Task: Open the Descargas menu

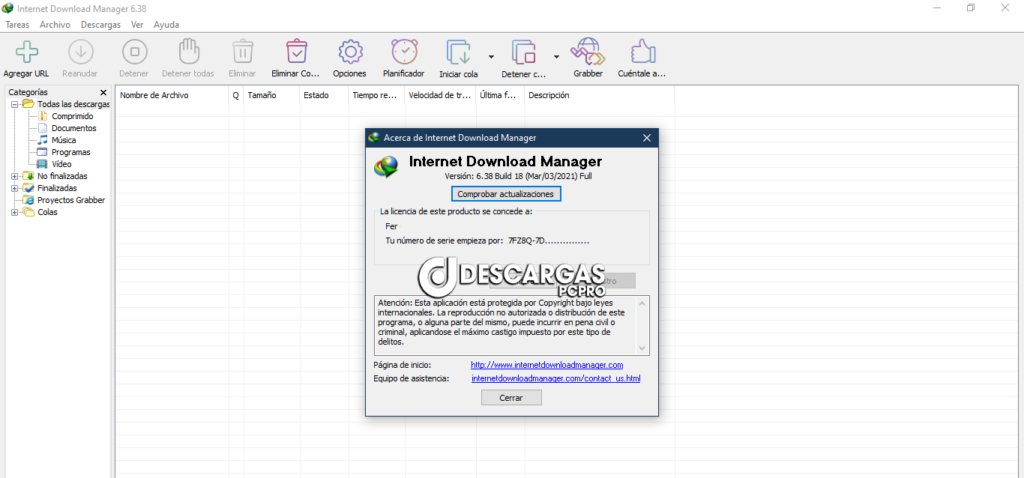Action: (x=100, y=23)
